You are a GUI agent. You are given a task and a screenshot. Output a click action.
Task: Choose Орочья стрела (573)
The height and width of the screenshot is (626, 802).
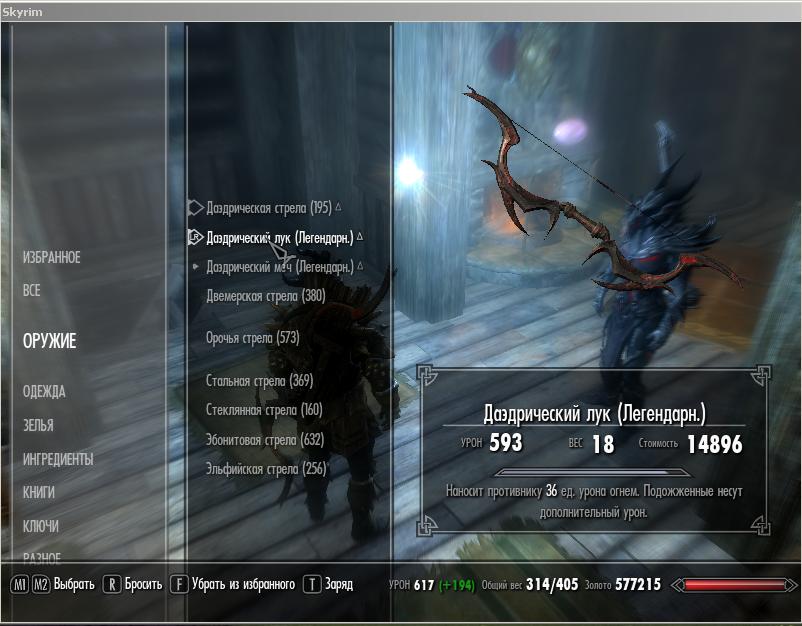(253, 338)
